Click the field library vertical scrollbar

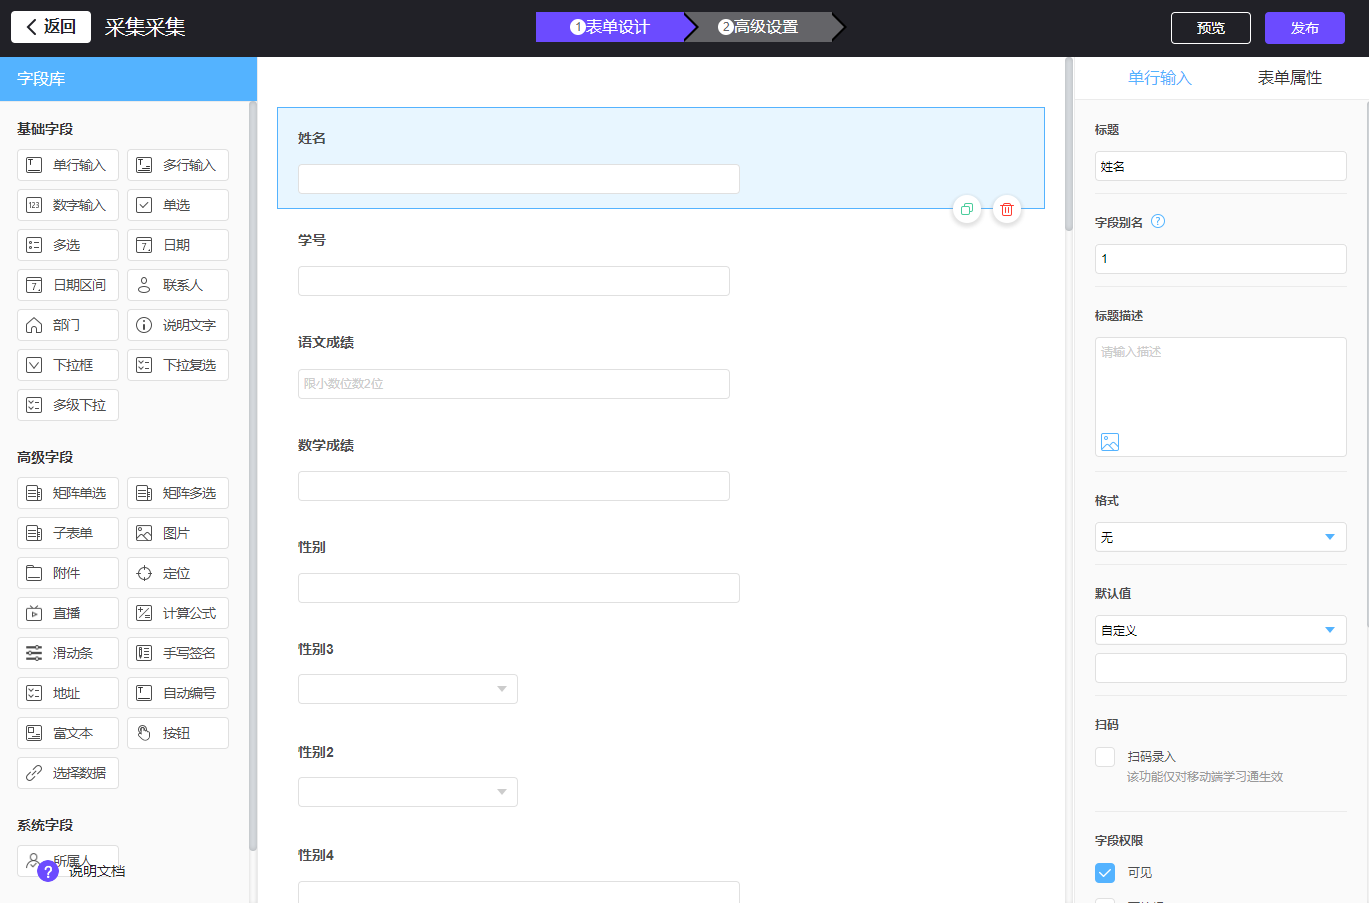pyautogui.click(x=253, y=475)
